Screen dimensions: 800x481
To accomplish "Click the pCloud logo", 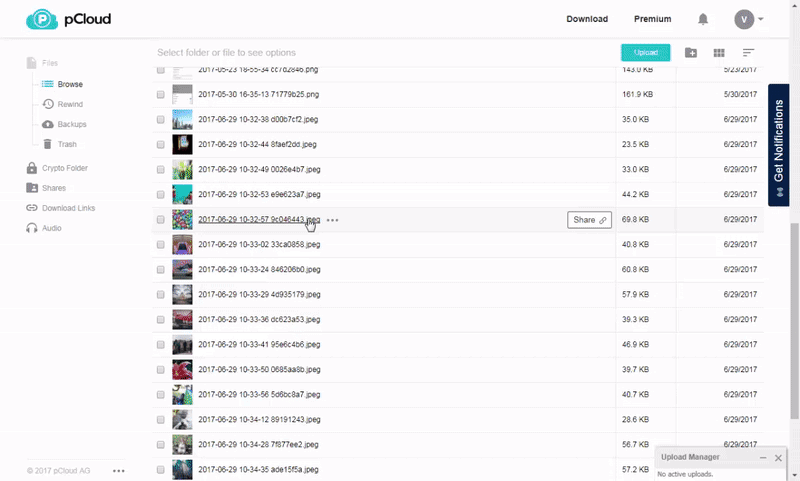I will 68,19.
